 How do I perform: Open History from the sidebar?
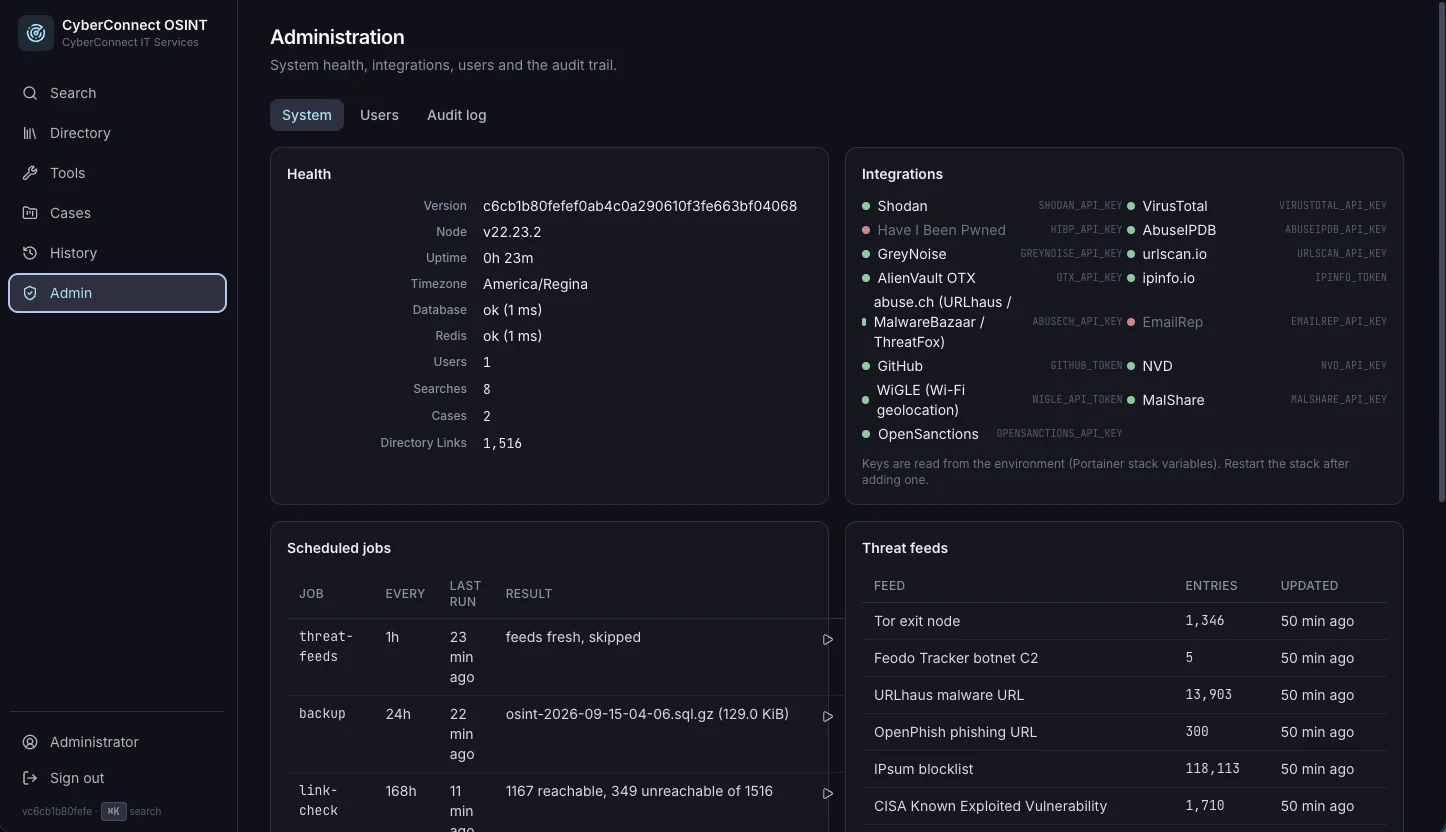click(117, 253)
